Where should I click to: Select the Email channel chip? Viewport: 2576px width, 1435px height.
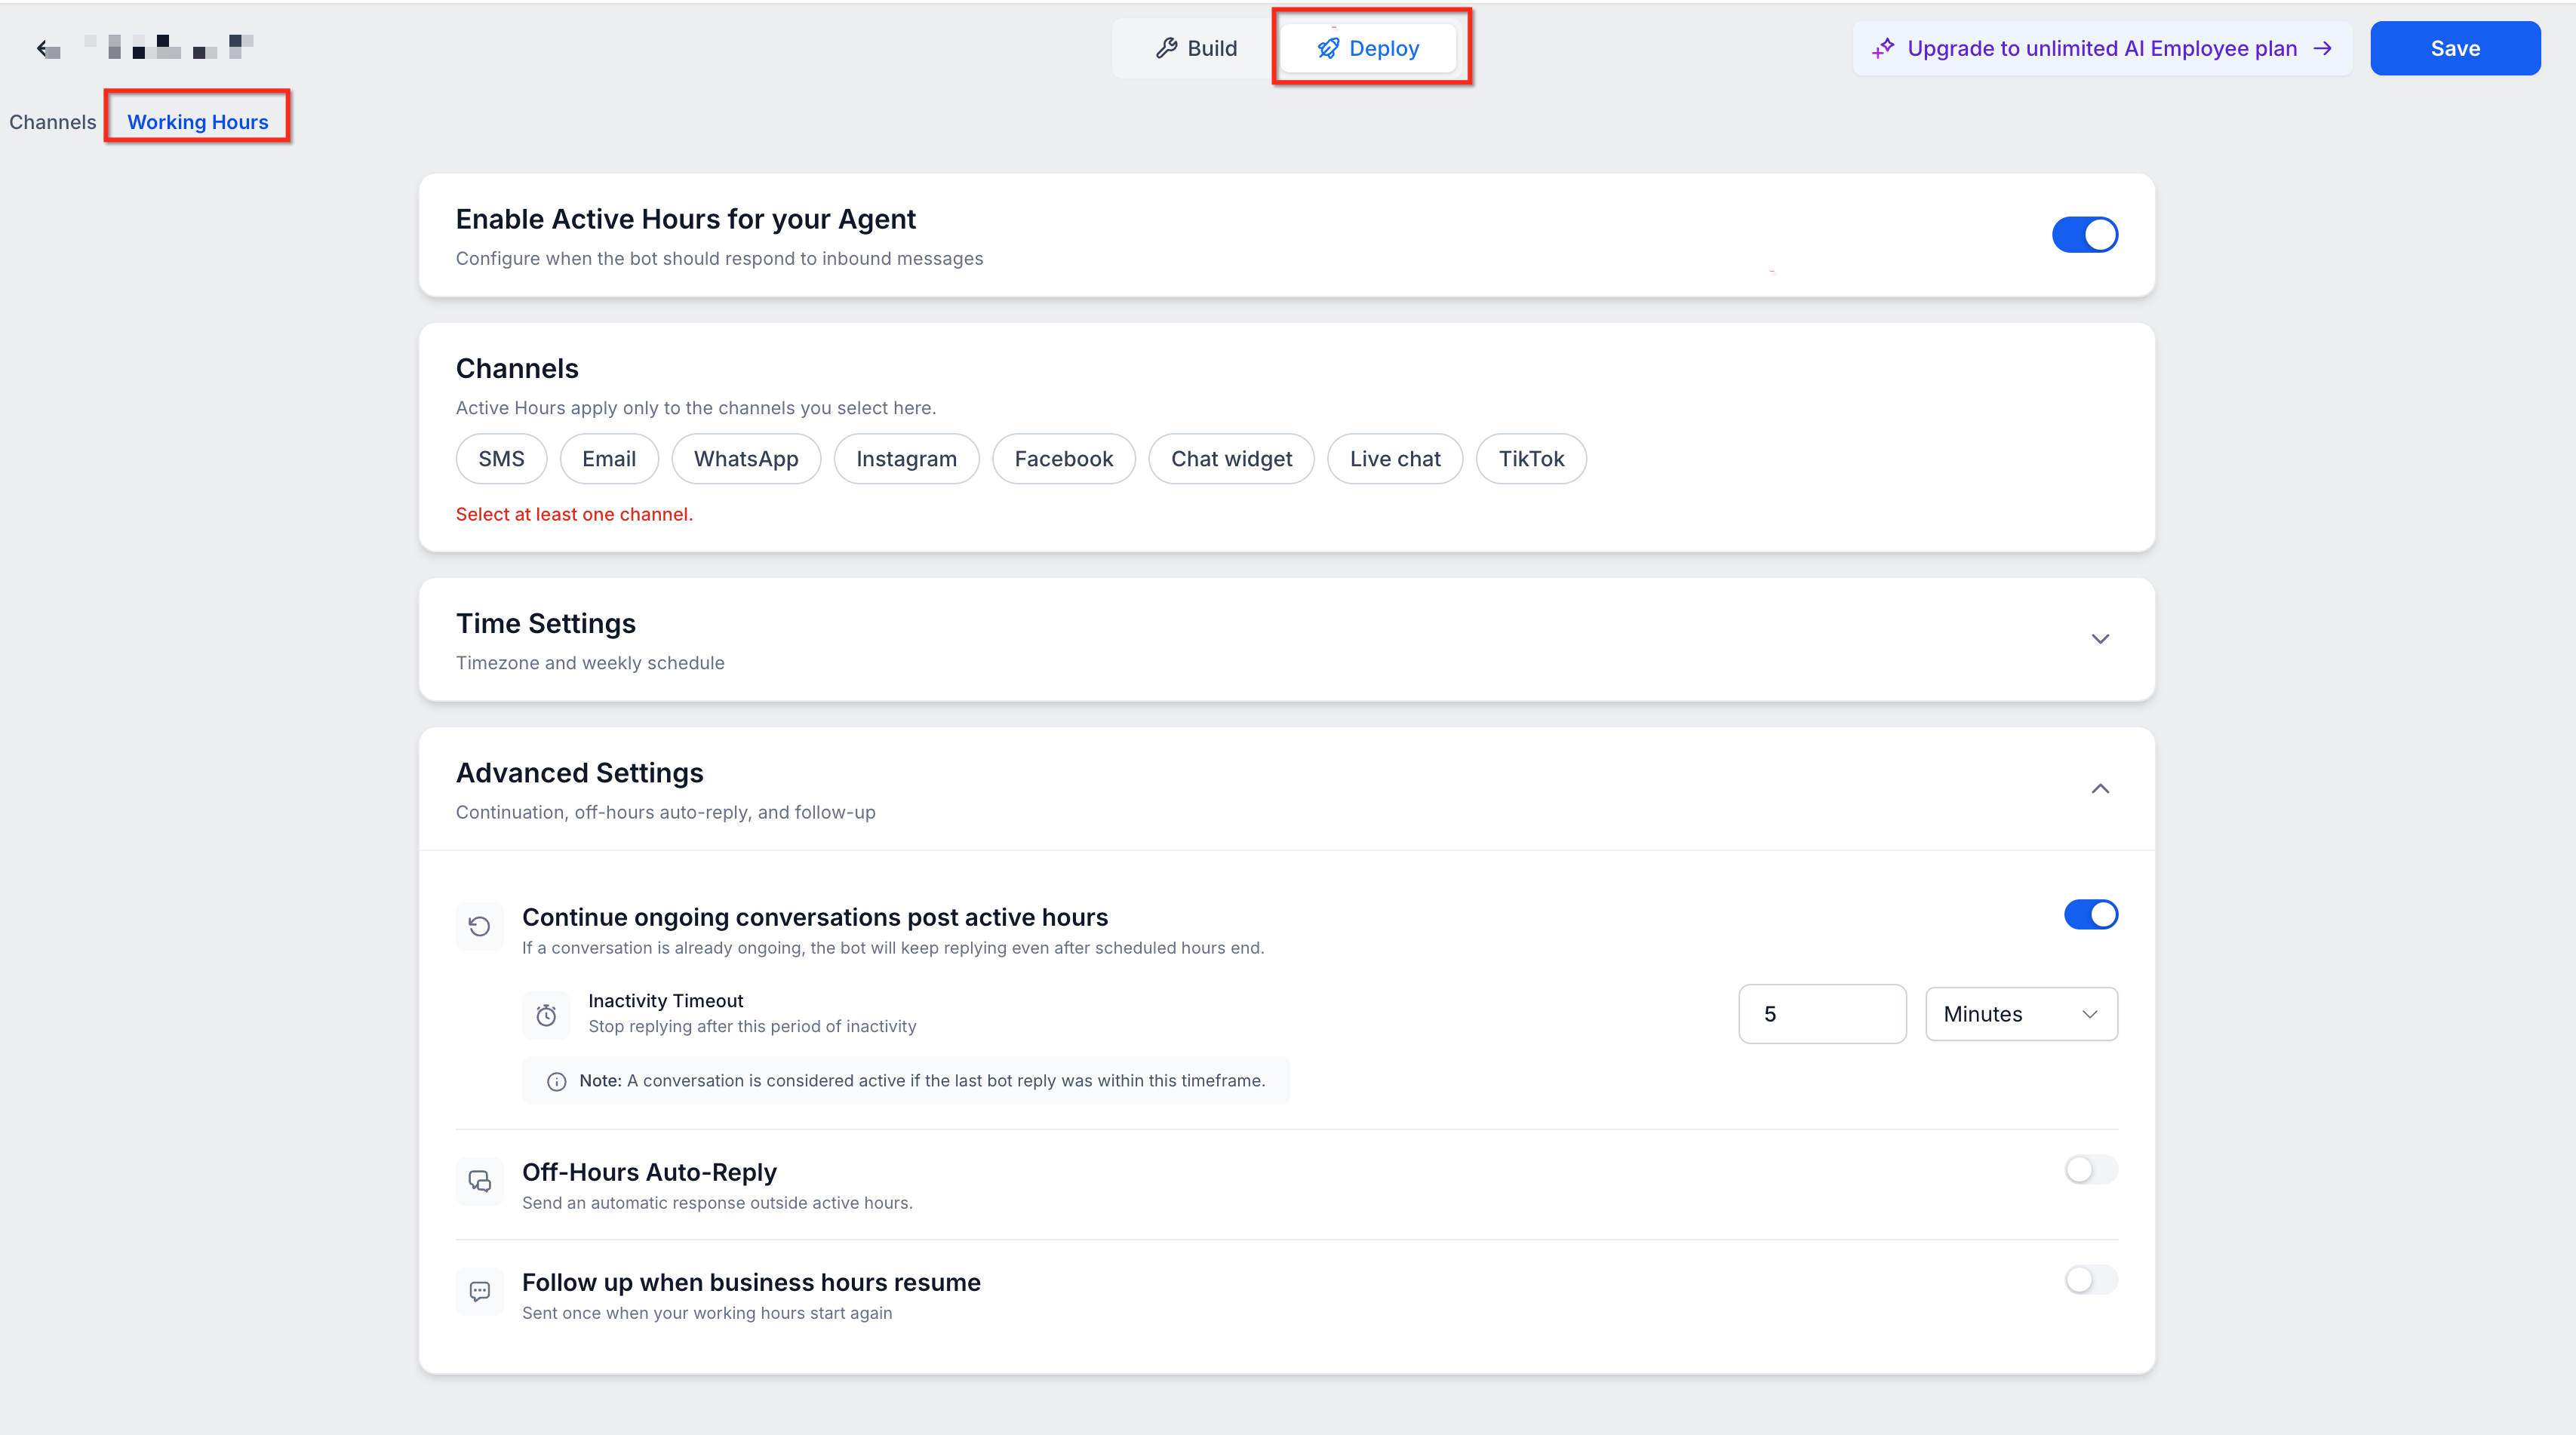(609, 459)
